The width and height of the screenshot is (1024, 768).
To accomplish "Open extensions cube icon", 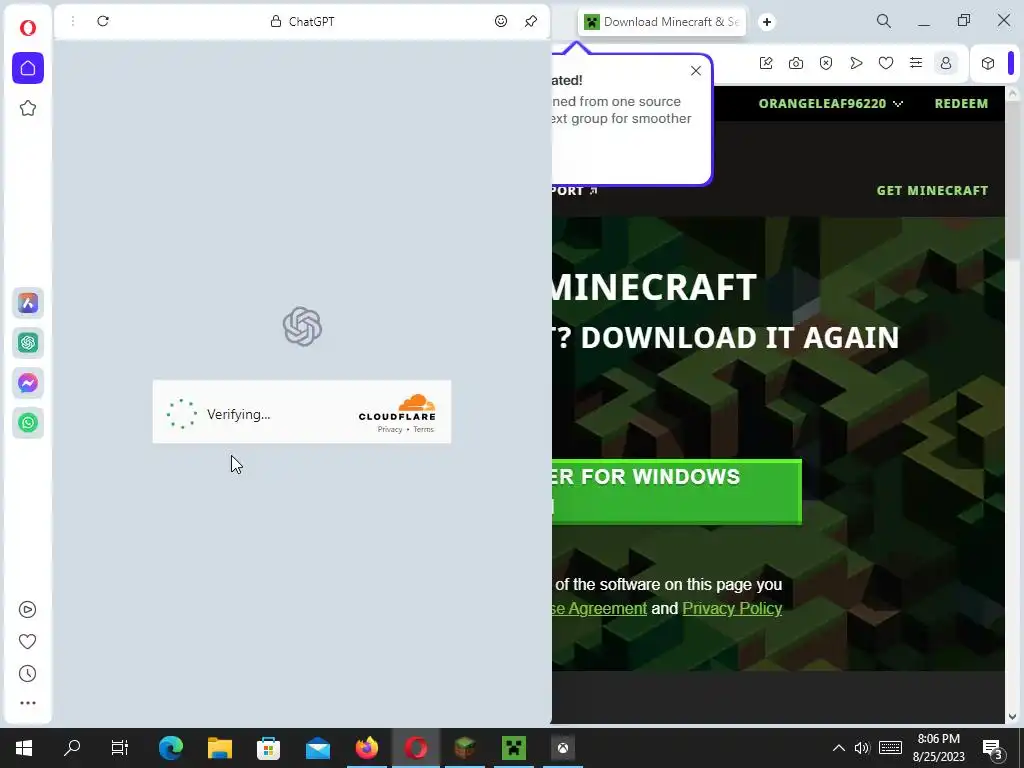I will tap(988, 63).
